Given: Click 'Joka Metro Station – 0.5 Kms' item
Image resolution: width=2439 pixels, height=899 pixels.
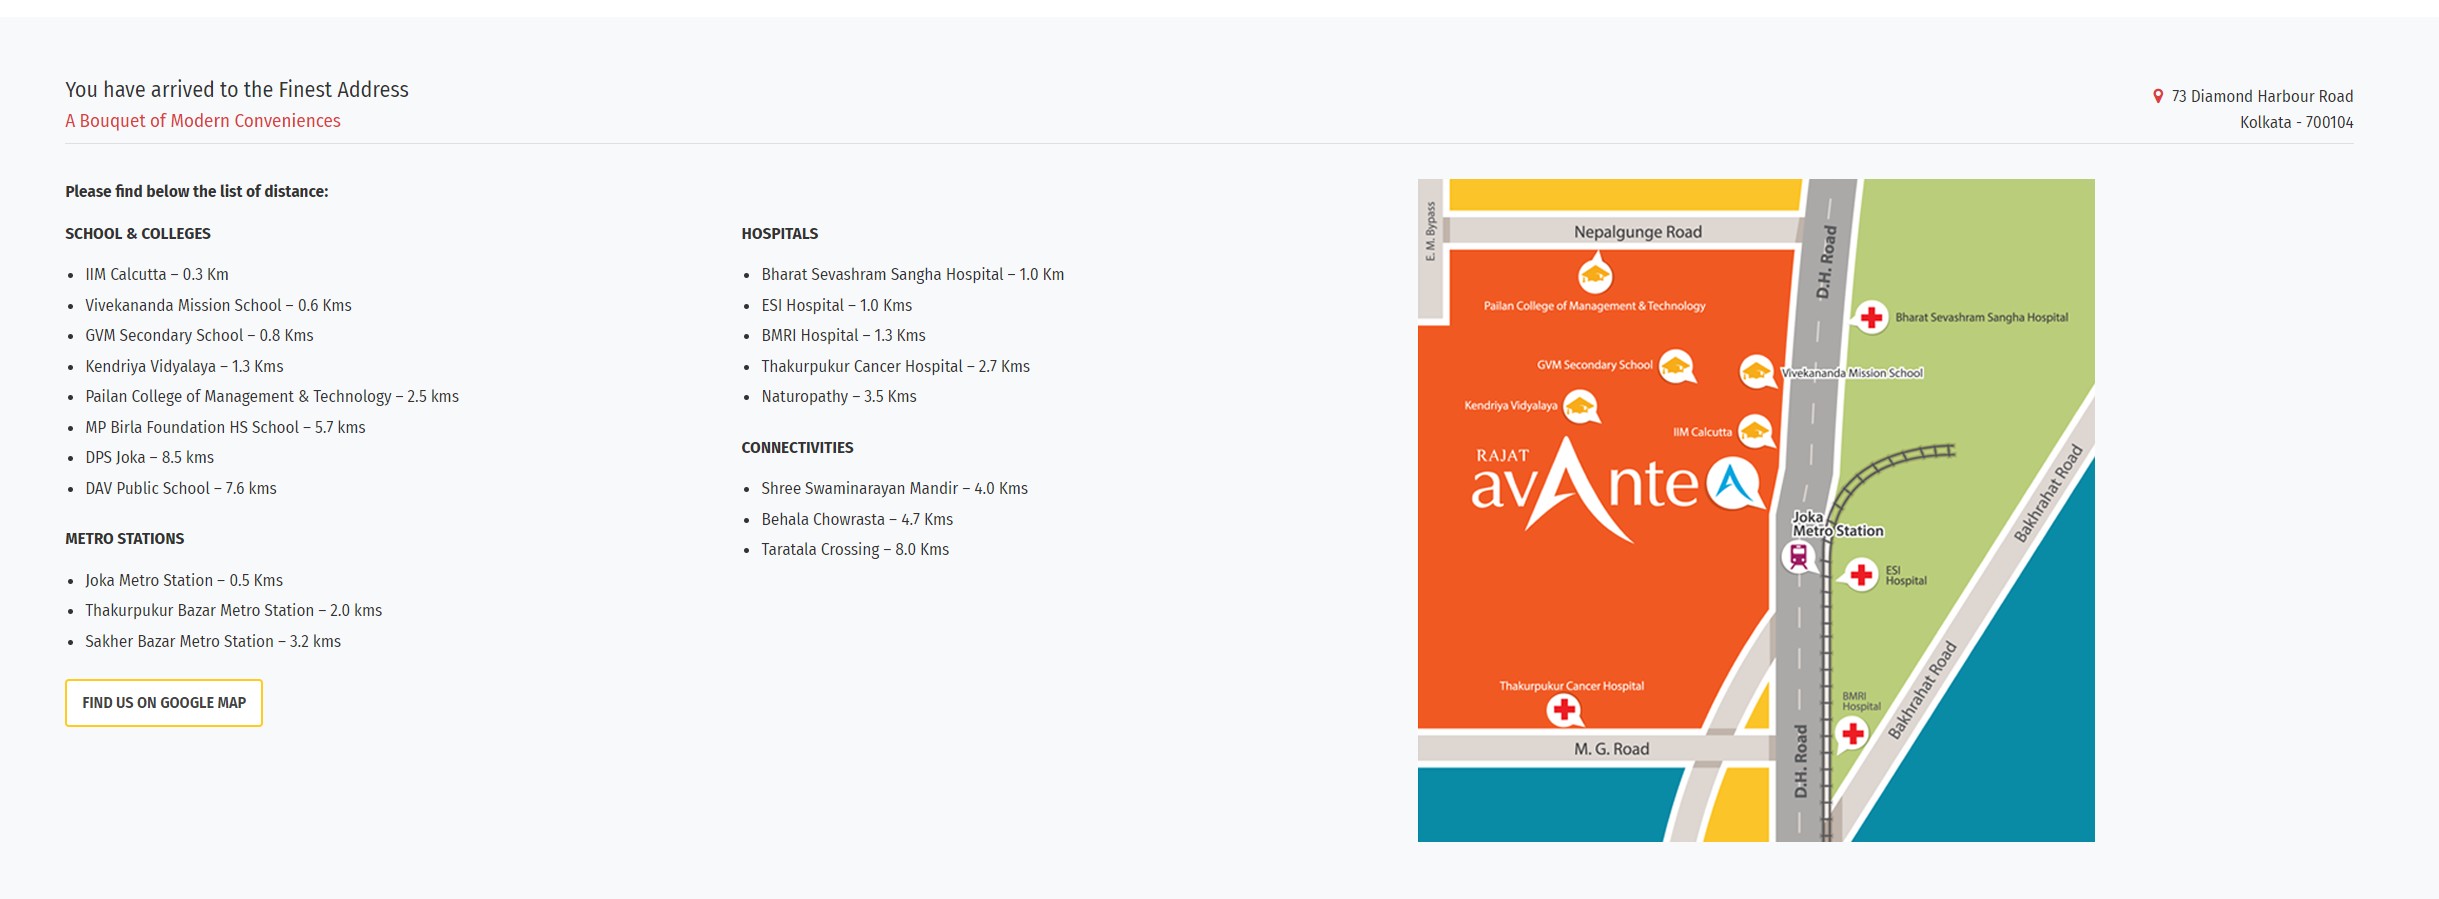Looking at the screenshot, I should click(184, 580).
